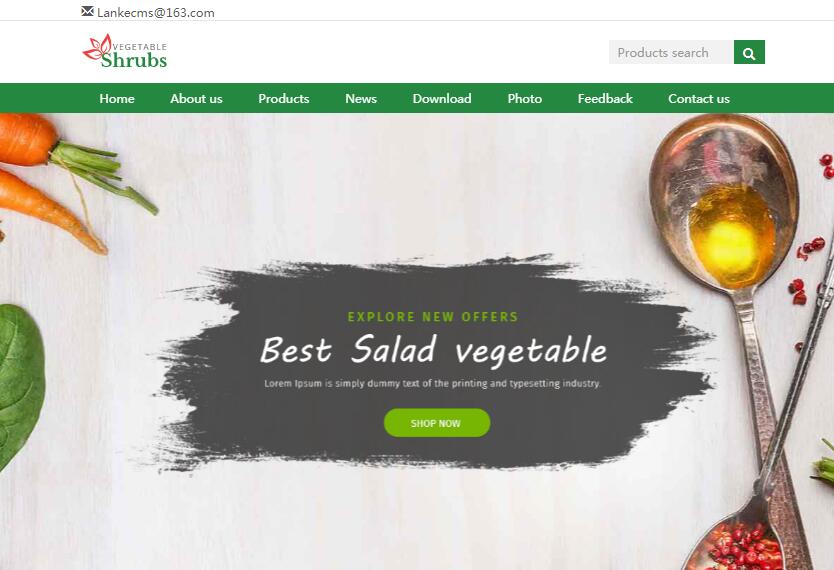
Task: Click the envelope email icon
Action: tap(88, 11)
